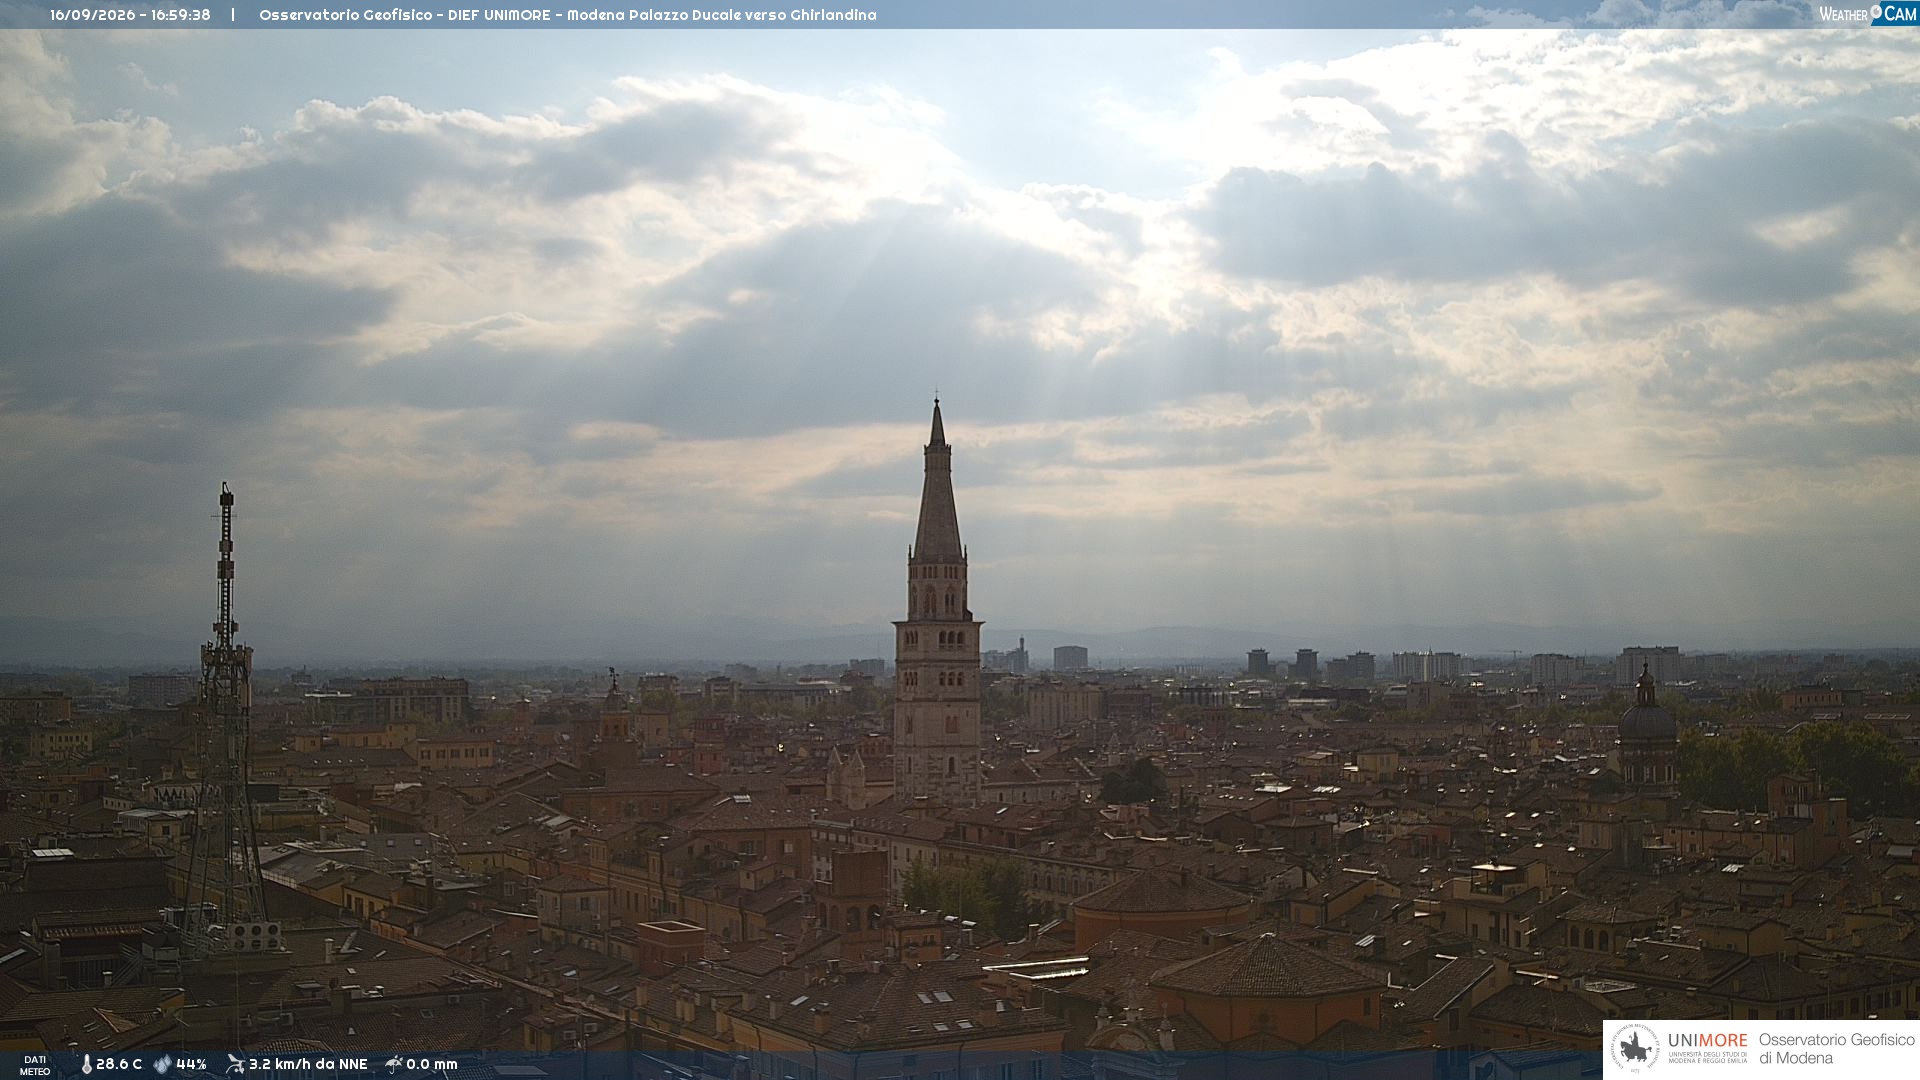Click the WeatherCam camera lens icon
Image resolution: width=1920 pixels, height=1080 pixels.
click(1876, 13)
